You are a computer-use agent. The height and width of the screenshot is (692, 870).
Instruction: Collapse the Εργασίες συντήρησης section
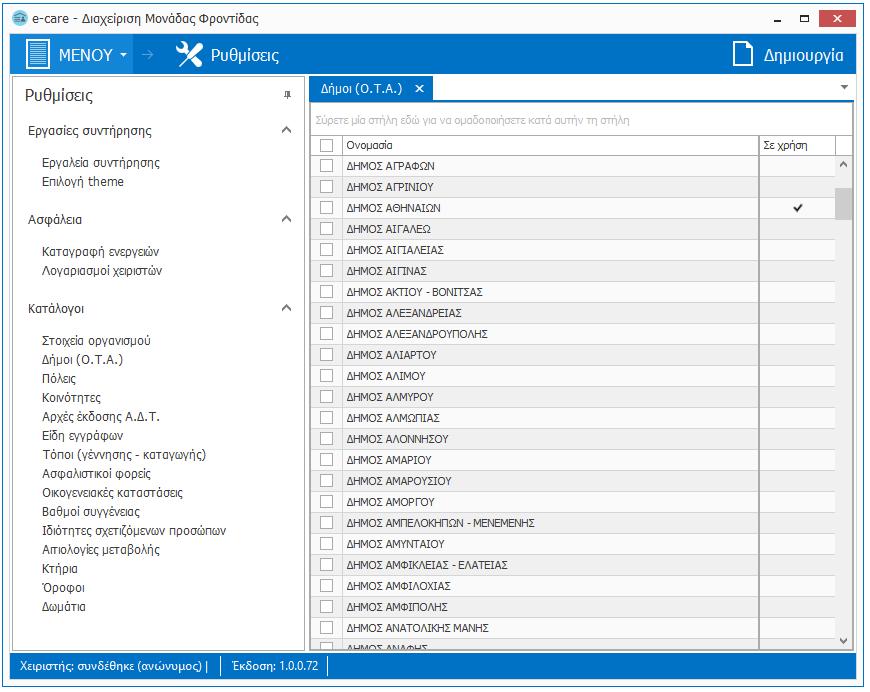point(286,130)
